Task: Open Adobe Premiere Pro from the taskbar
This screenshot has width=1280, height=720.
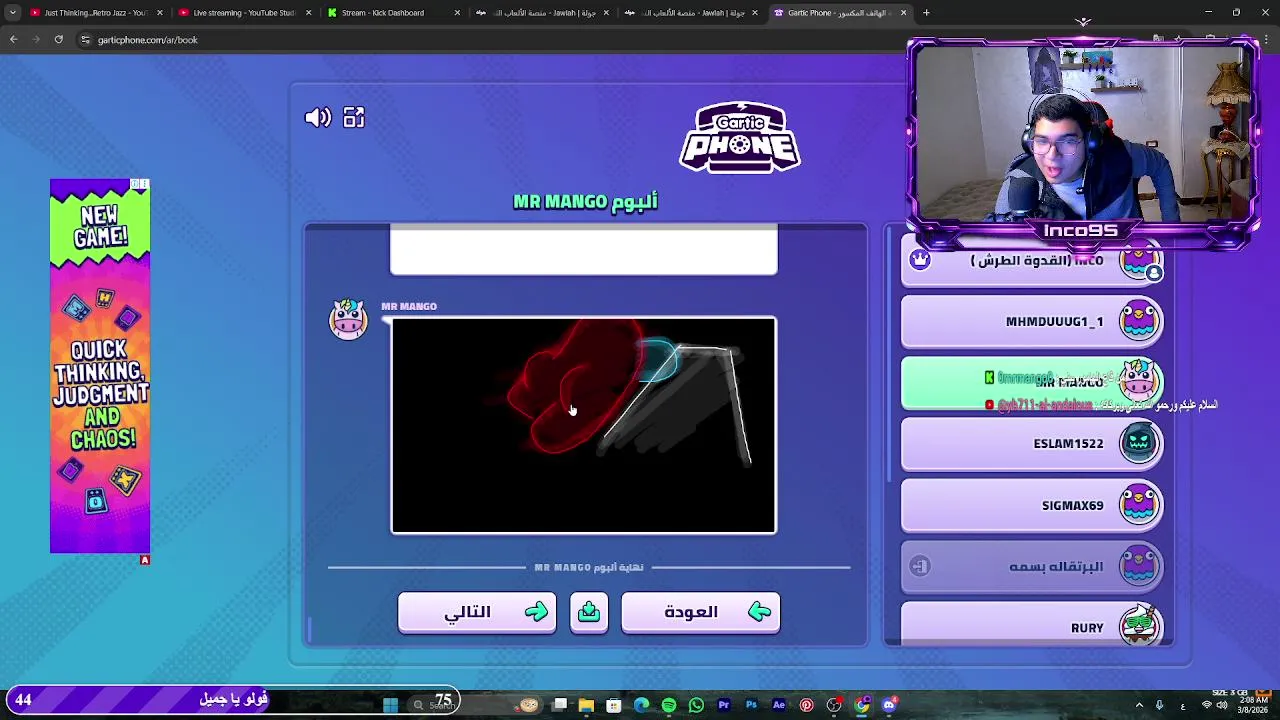Action: pyautogui.click(x=724, y=705)
